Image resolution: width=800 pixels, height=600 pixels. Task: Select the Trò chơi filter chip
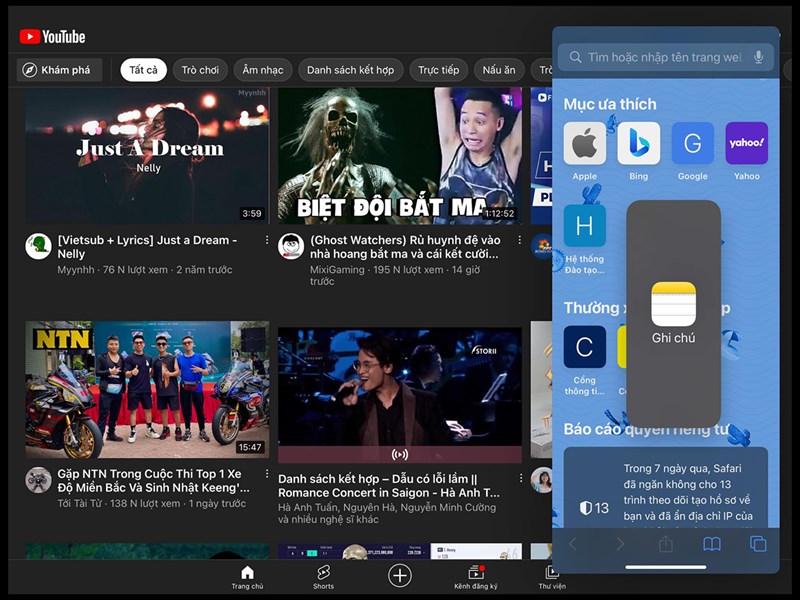click(200, 70)
